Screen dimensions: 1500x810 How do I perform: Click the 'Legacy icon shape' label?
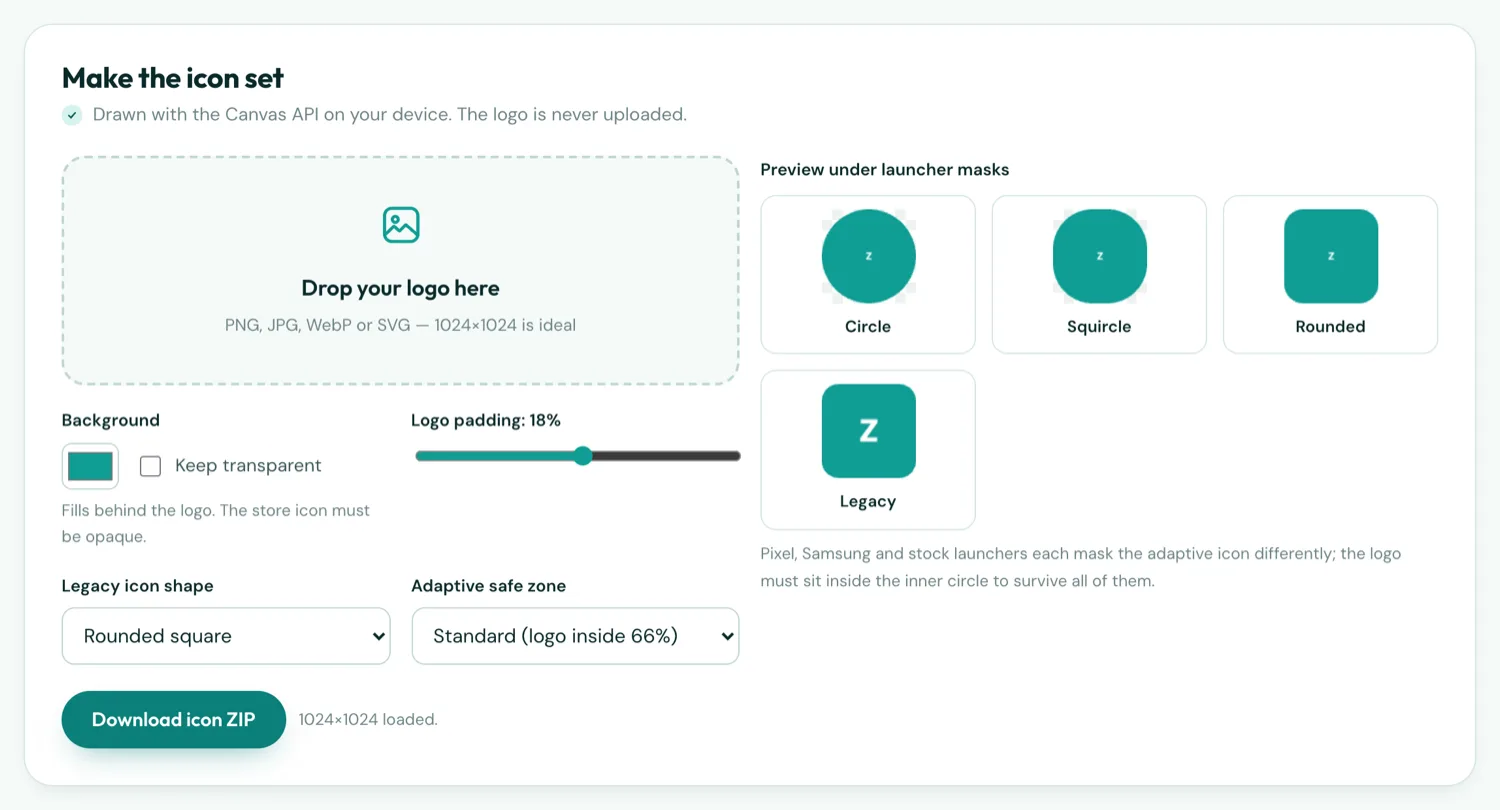pyautogui.click(x=138, y=586)
